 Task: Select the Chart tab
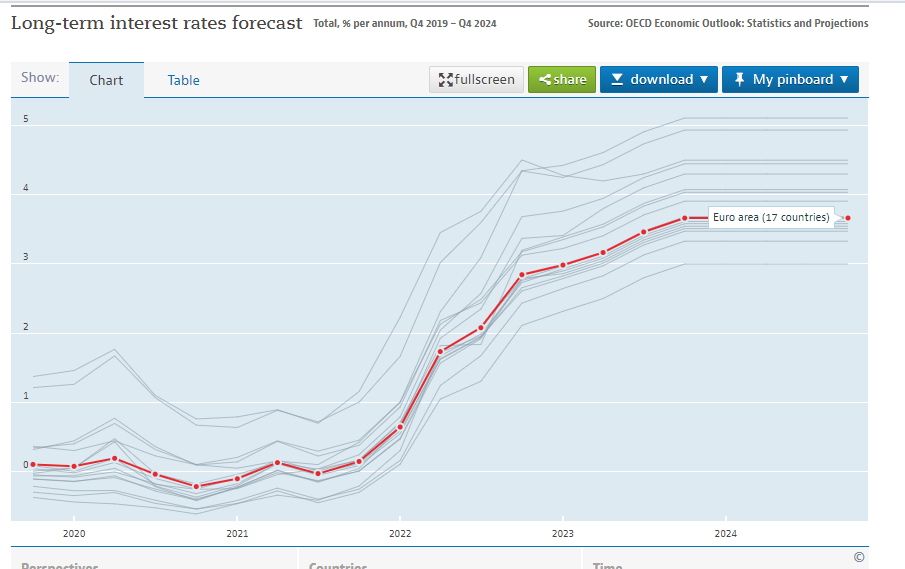click(x=106, y=80)
